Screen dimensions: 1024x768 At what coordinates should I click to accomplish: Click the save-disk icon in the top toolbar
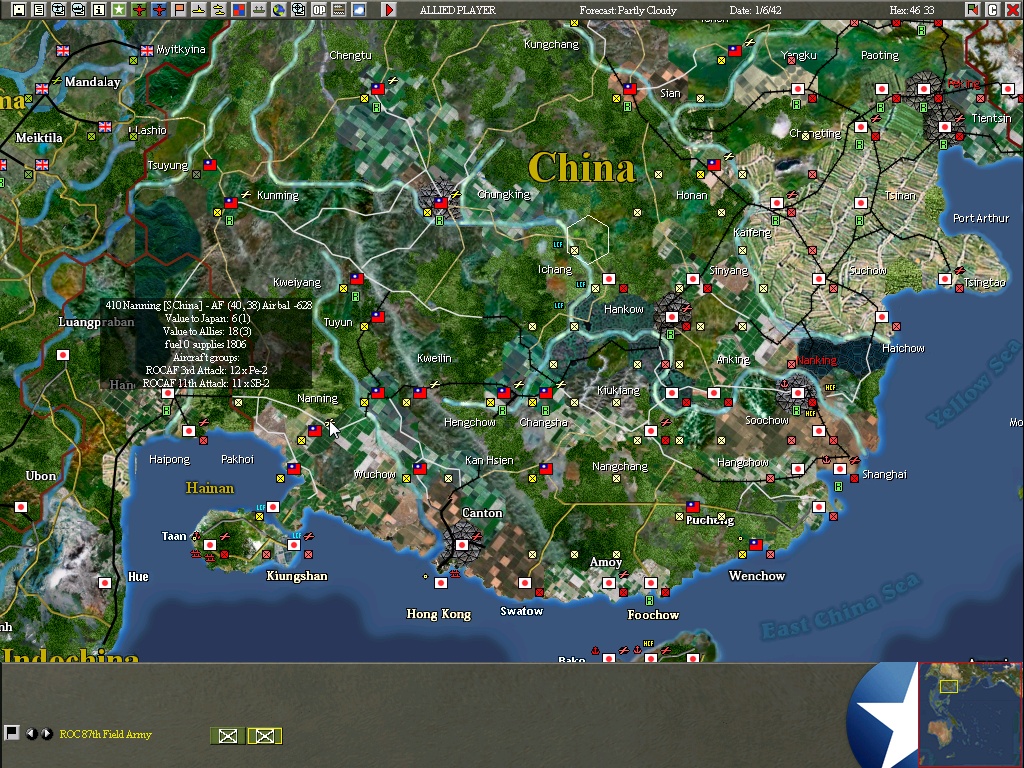(x=19, y=9)
